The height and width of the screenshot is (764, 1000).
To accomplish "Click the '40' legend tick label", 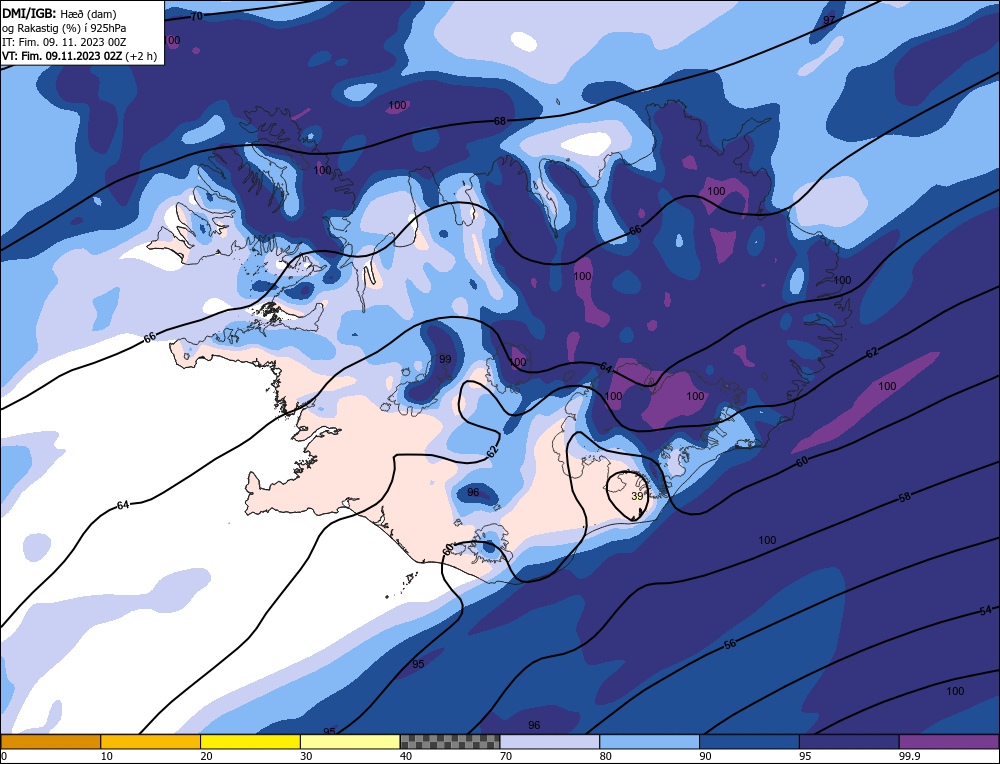I will (406, 756).
